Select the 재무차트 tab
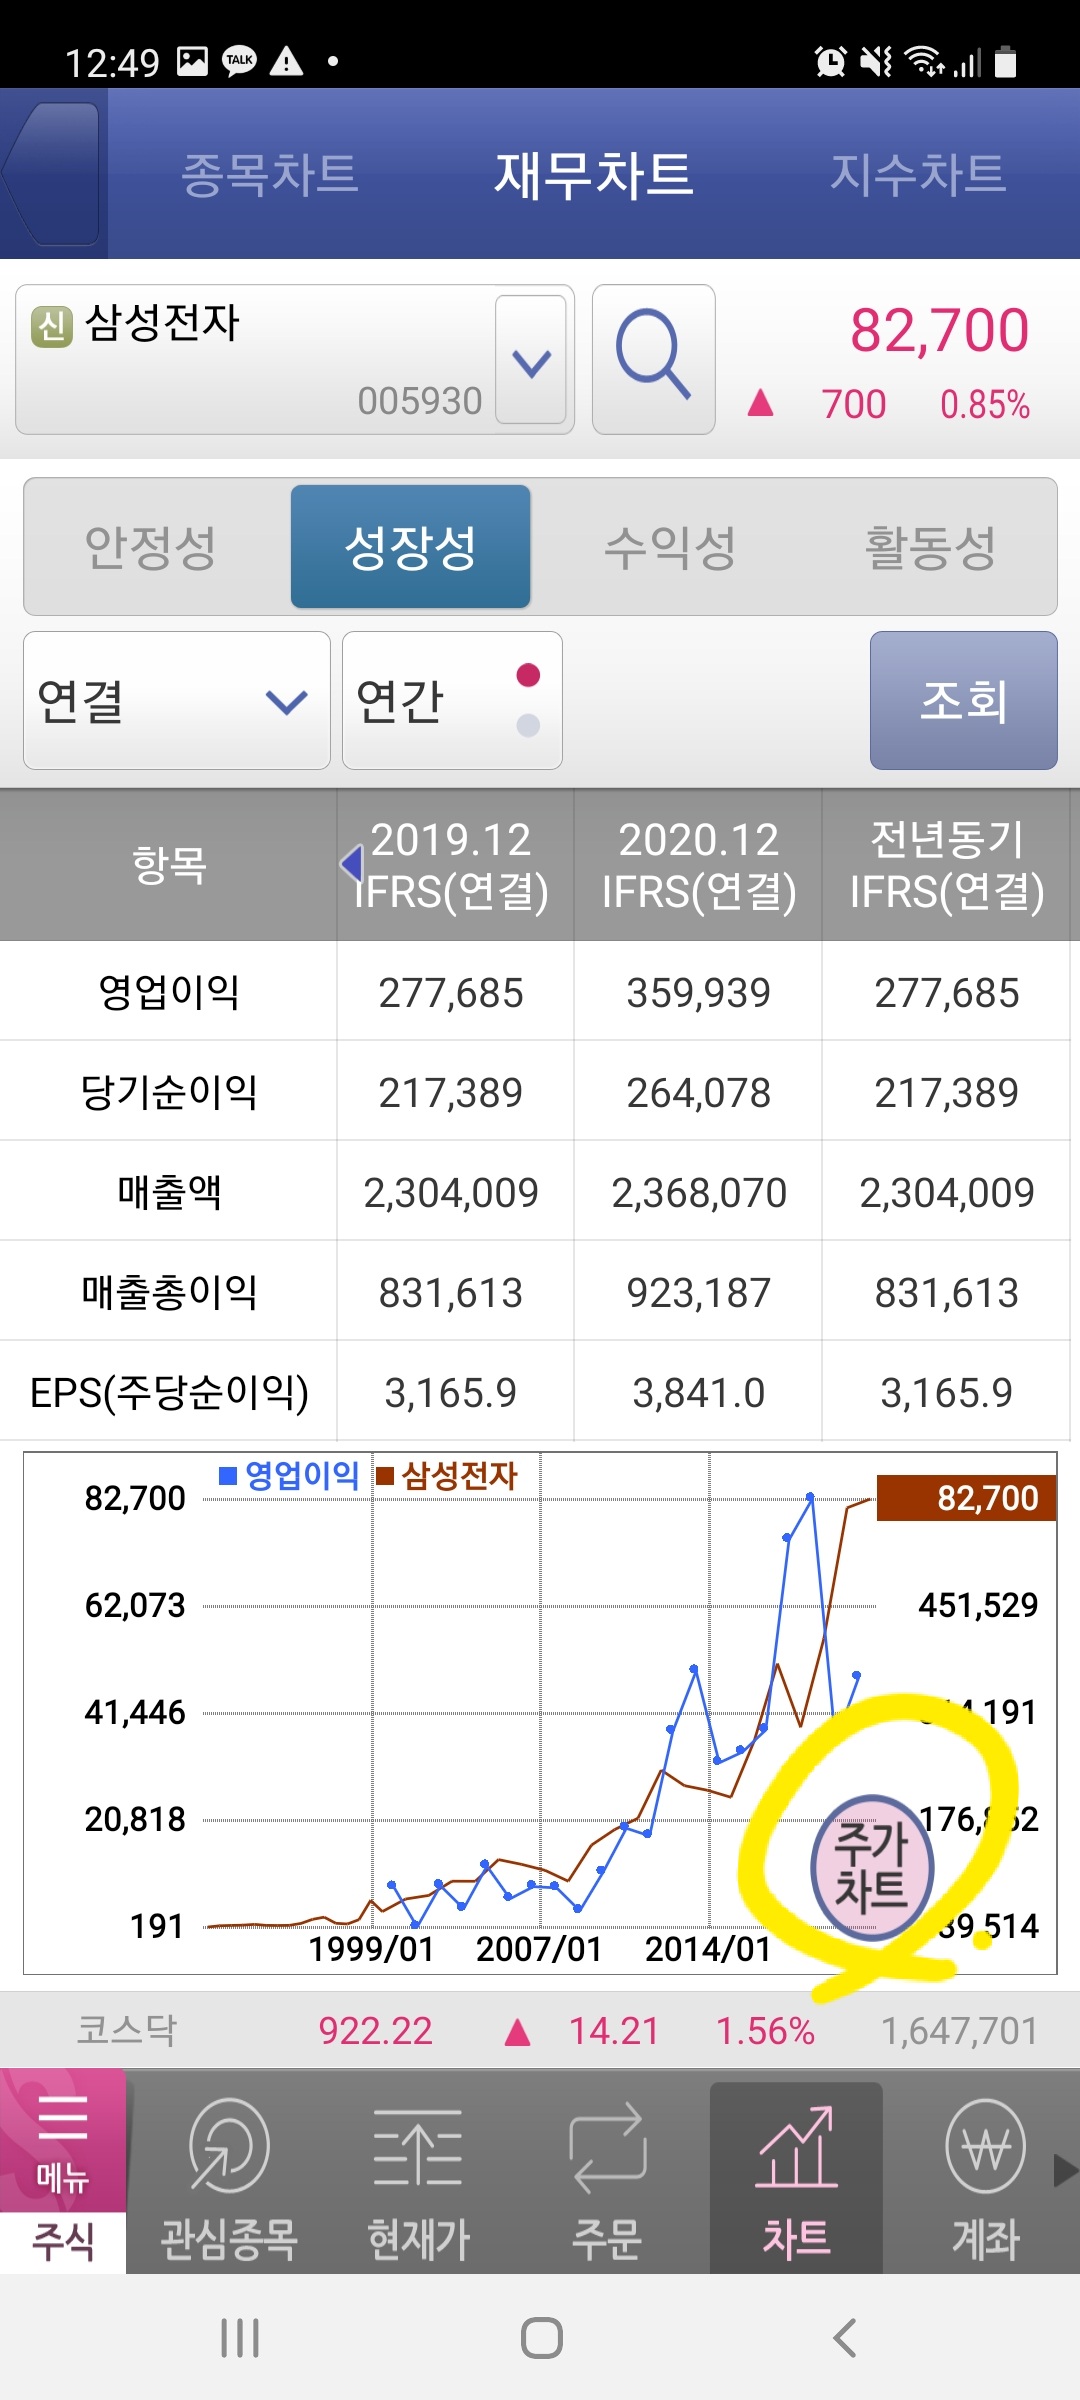 [594, 174]
